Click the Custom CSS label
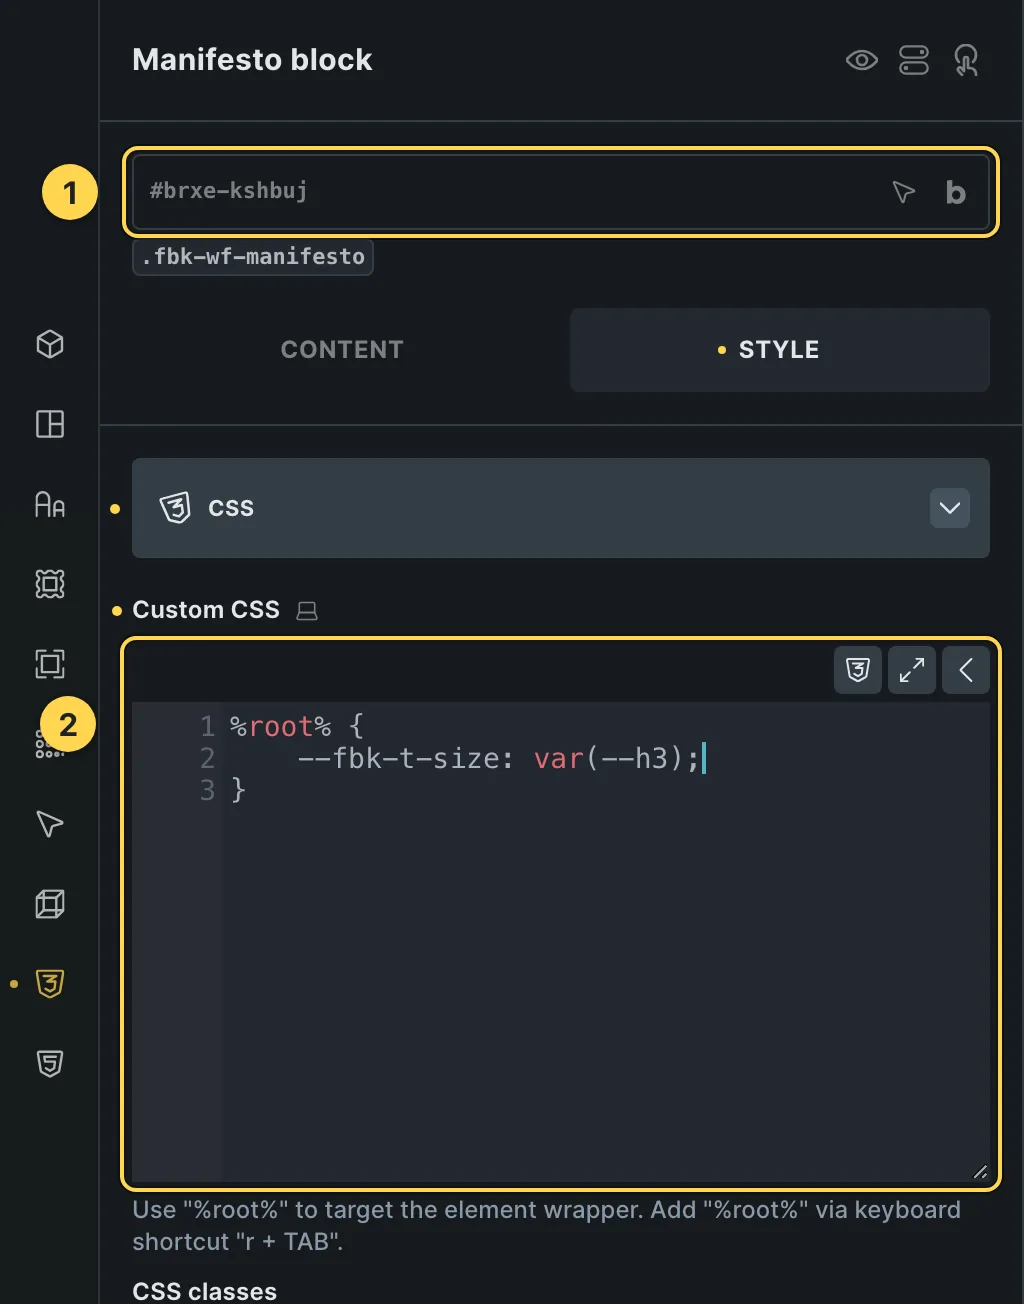The width and height of the screenshot is (1024, 1304). 206,610
